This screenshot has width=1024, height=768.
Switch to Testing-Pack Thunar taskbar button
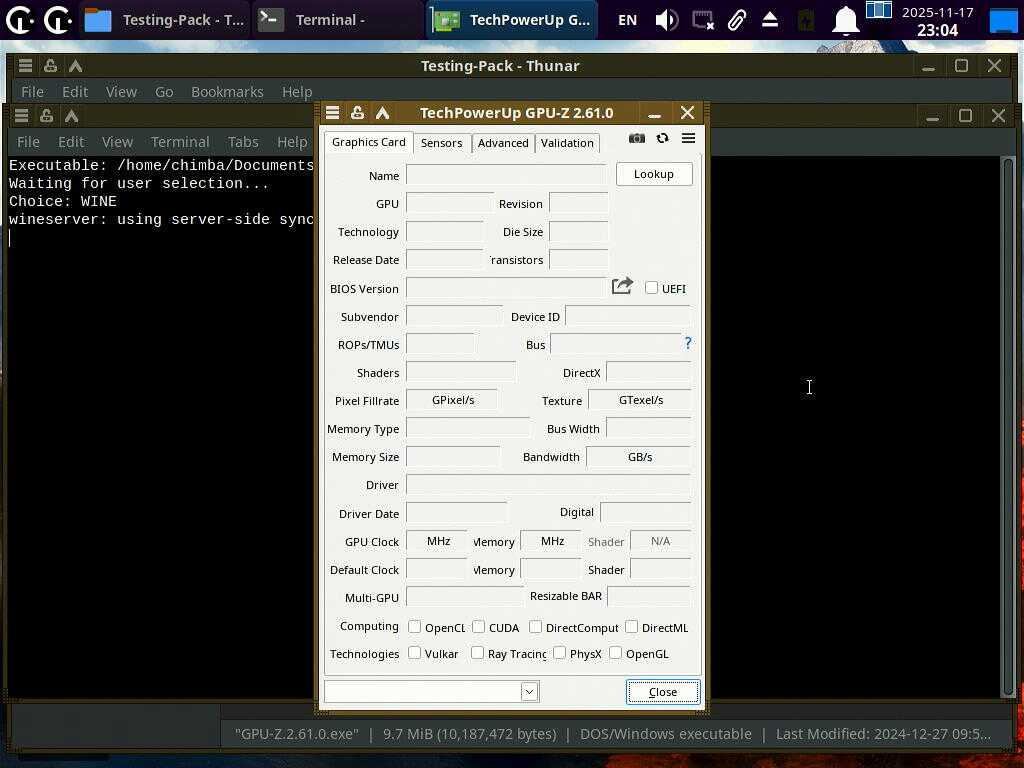(165, 20)
